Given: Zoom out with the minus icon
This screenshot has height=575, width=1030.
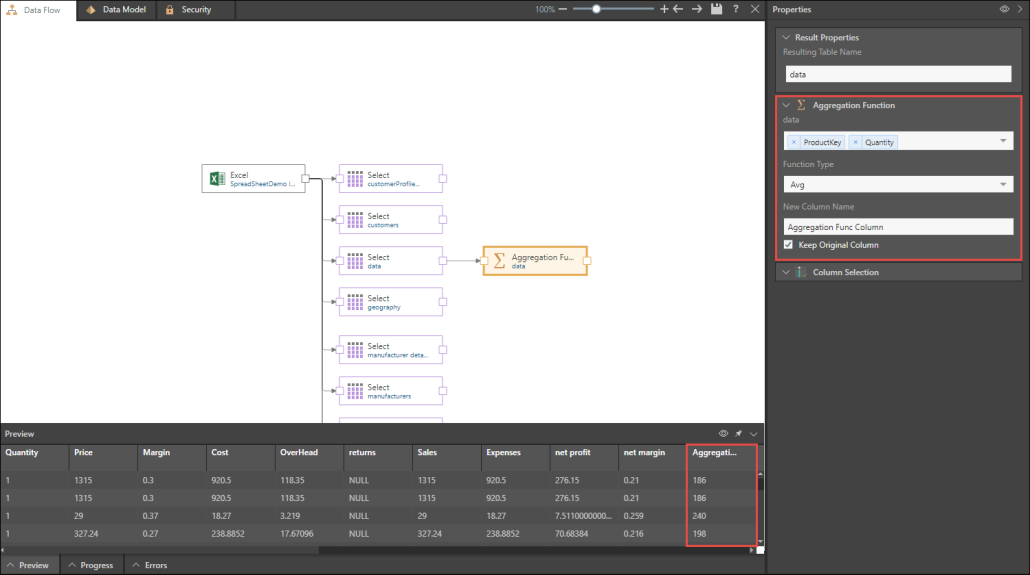Looking at the screenshot, I should pos(563,9).
